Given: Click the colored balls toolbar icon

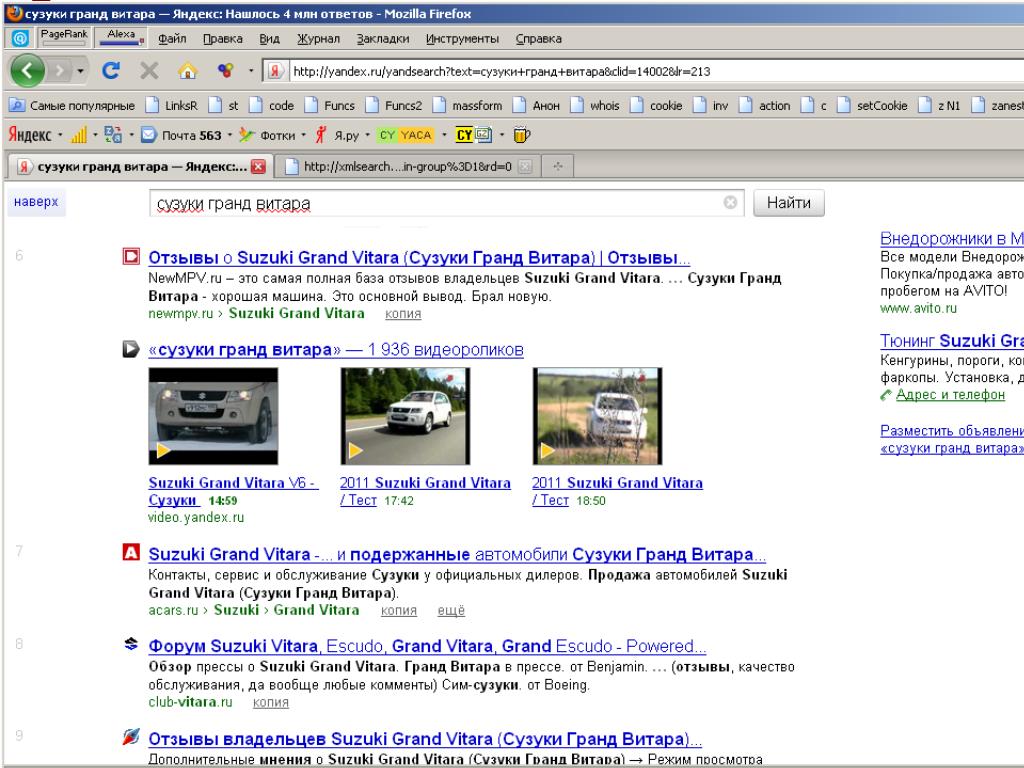Looking at the screenshot, I should (226, 70).
